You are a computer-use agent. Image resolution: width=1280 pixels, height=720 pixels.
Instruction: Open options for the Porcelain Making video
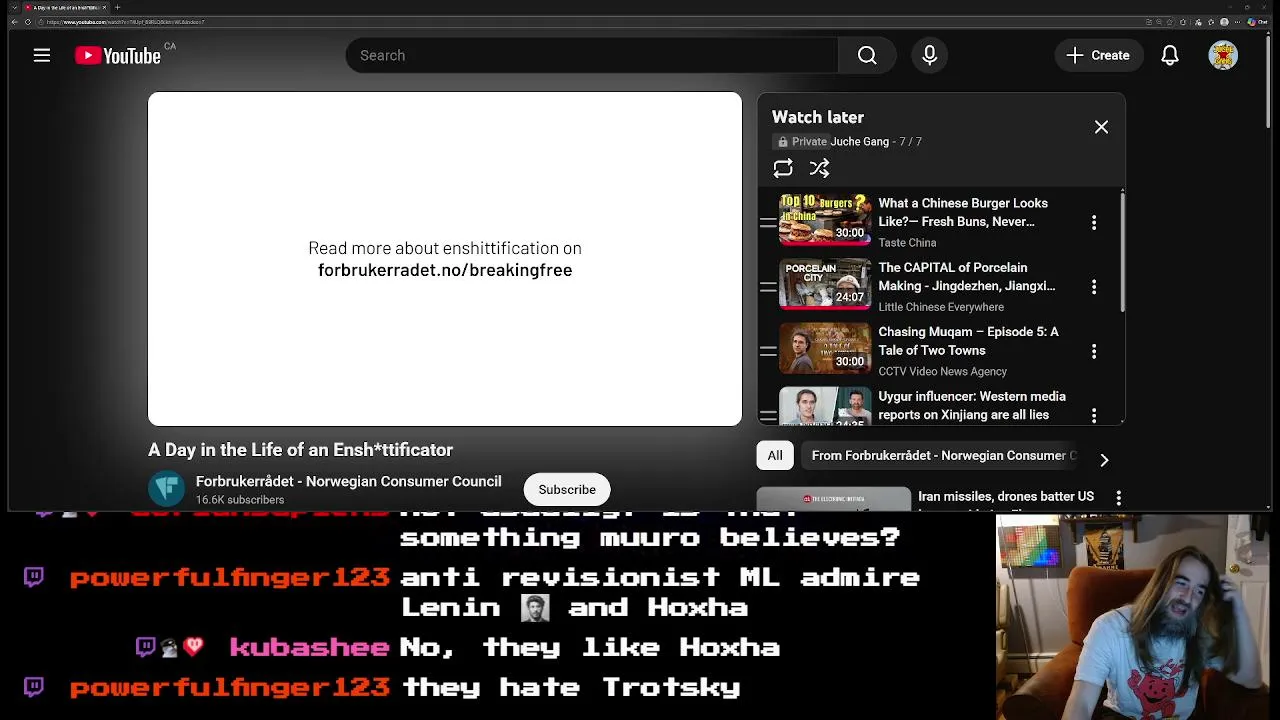coord(1094,286)
